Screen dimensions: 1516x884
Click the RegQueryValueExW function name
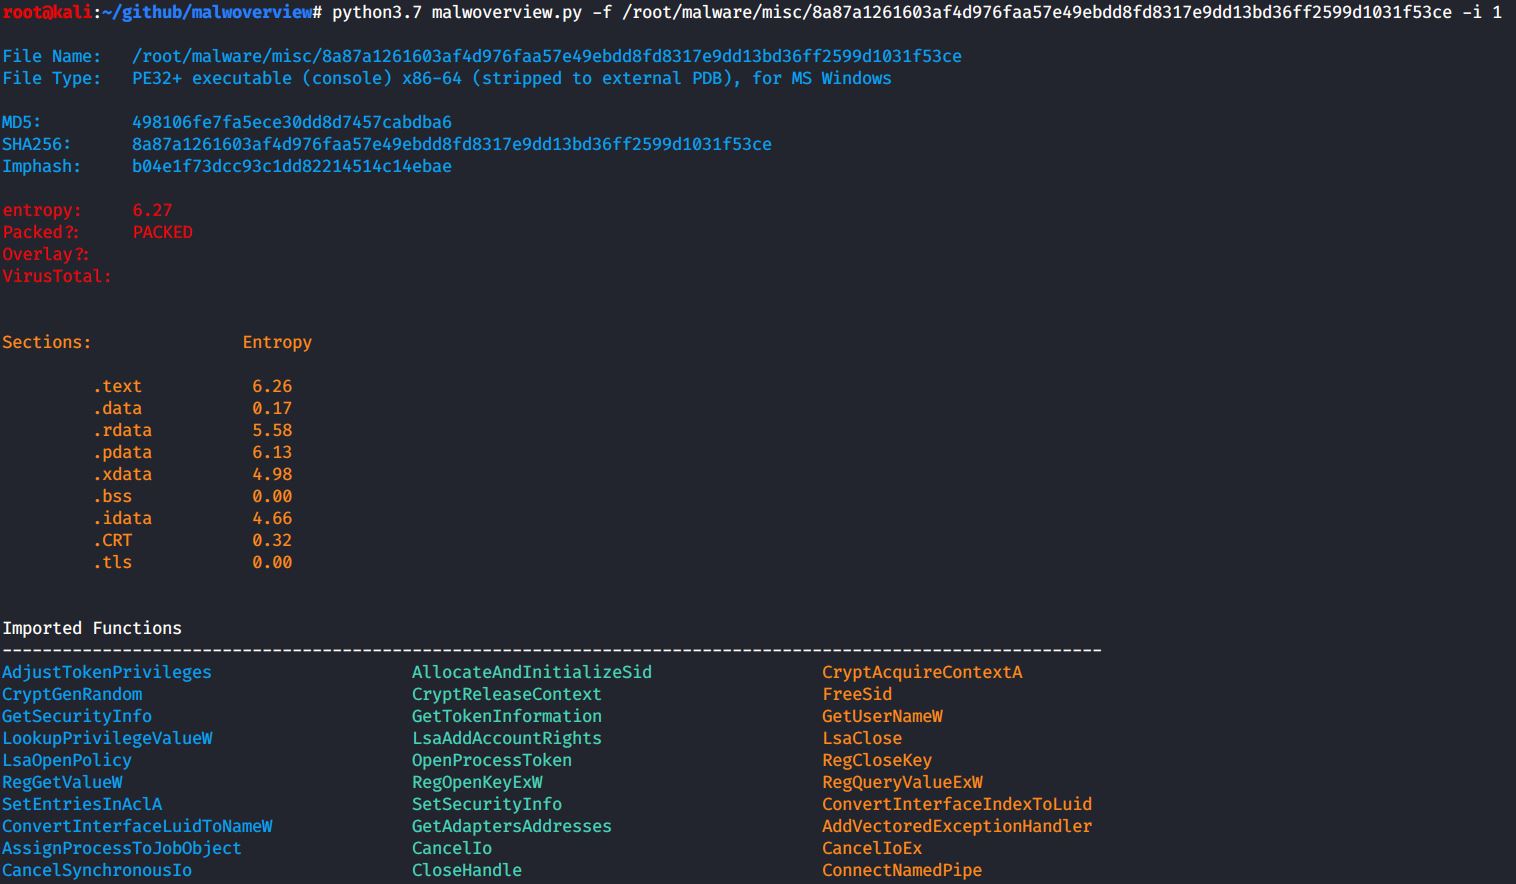902,782
